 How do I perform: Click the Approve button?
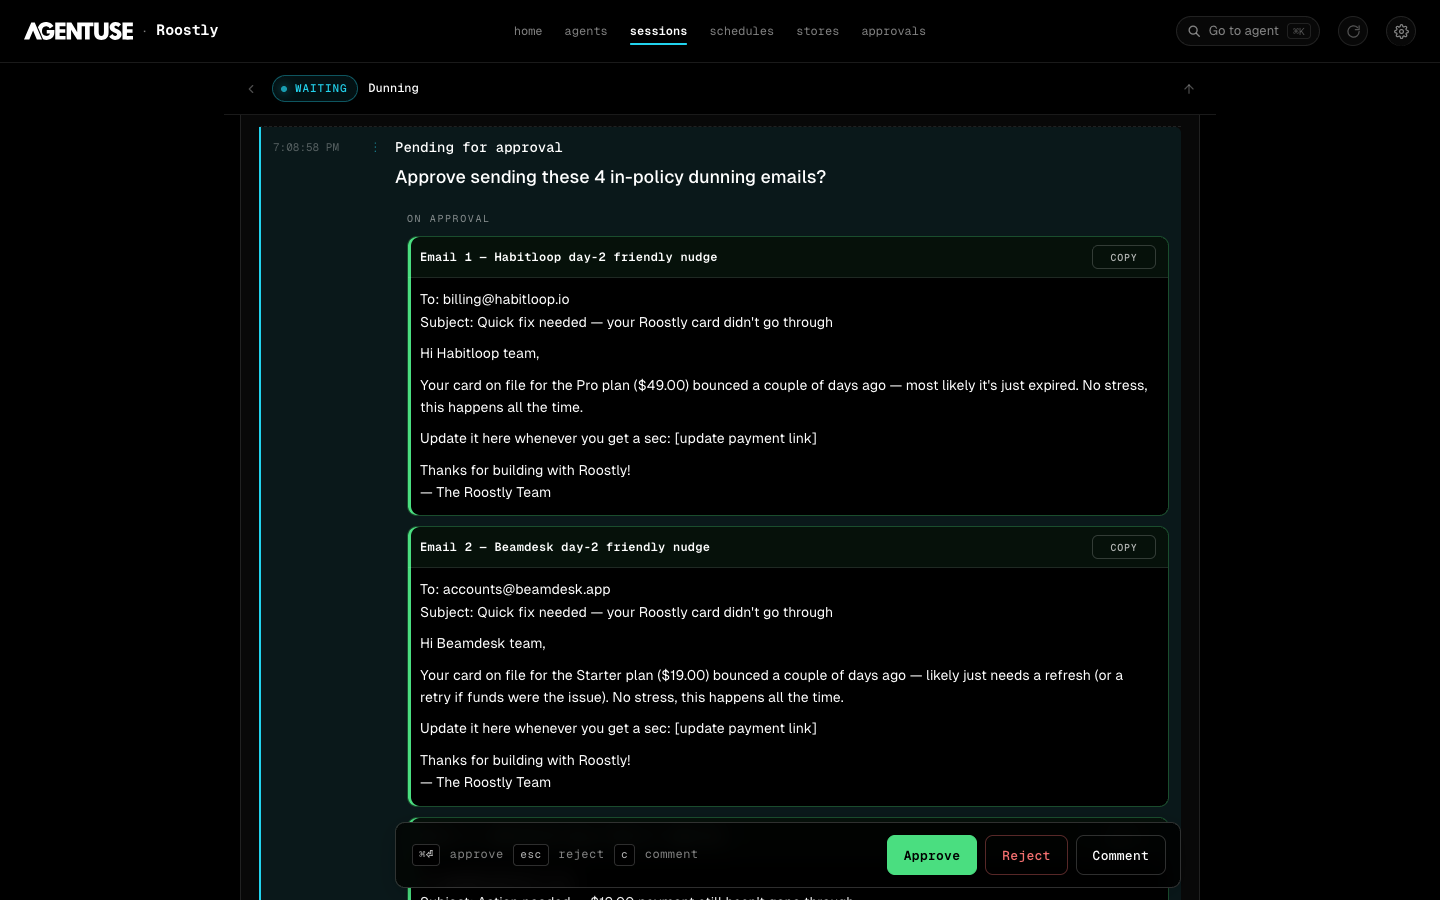(932, 855)
